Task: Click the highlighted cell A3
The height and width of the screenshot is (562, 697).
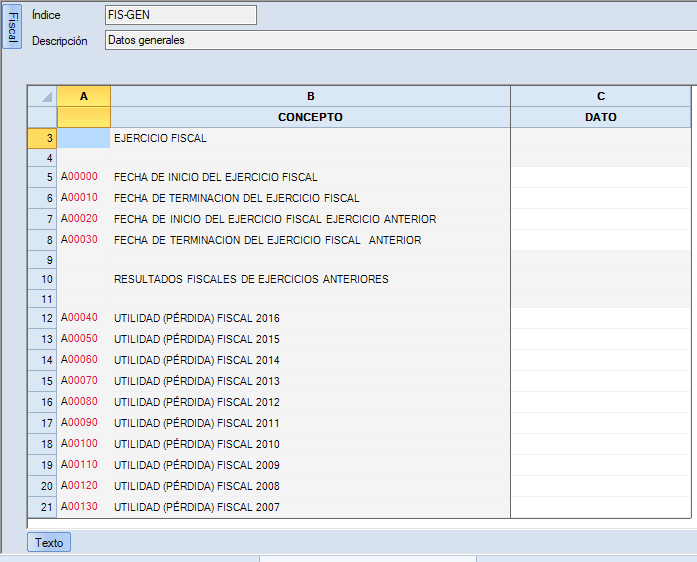Action: point(84,138)
